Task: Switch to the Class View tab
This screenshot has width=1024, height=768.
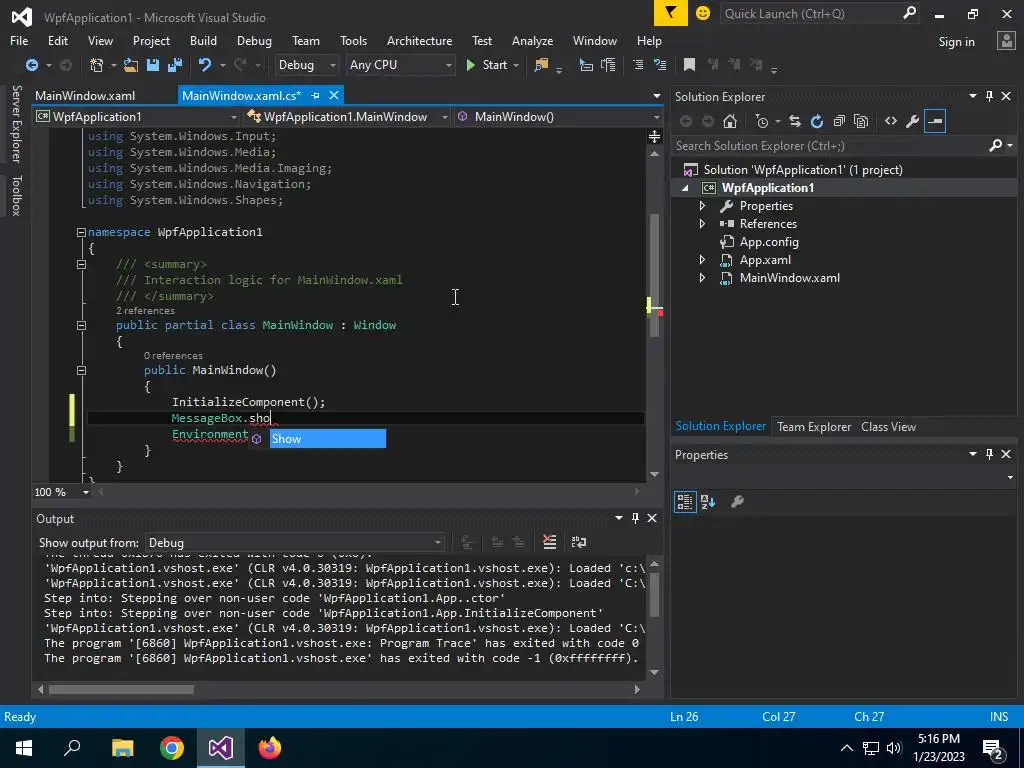Action: 888,427
